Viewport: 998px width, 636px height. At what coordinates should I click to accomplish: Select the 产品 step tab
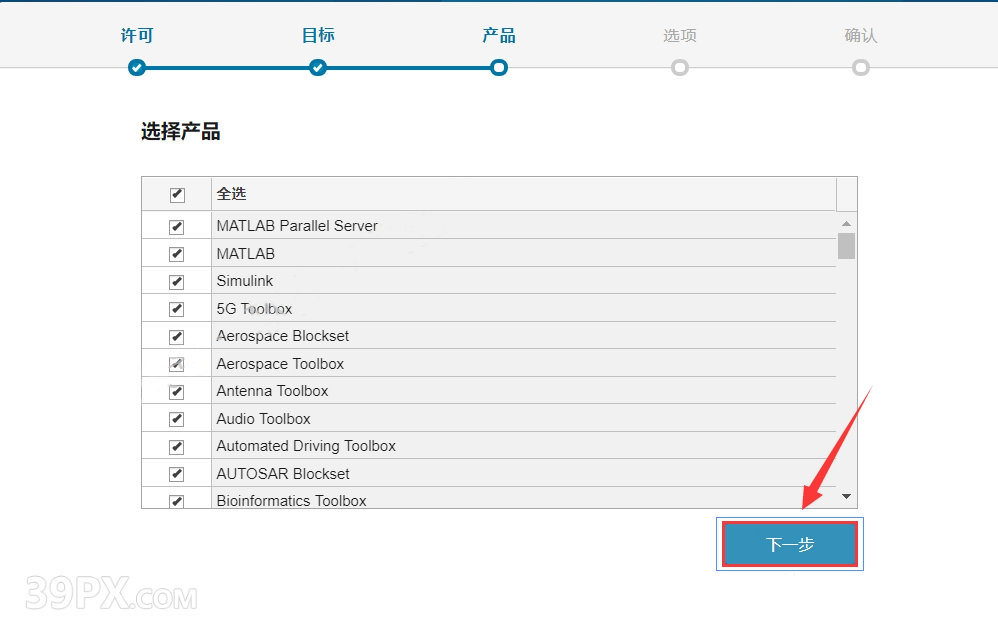click(x=499, y=35)
